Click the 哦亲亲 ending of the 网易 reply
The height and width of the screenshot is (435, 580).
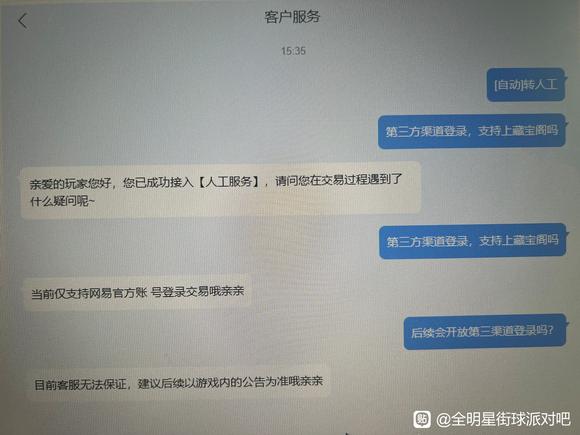tap(227, 291)
